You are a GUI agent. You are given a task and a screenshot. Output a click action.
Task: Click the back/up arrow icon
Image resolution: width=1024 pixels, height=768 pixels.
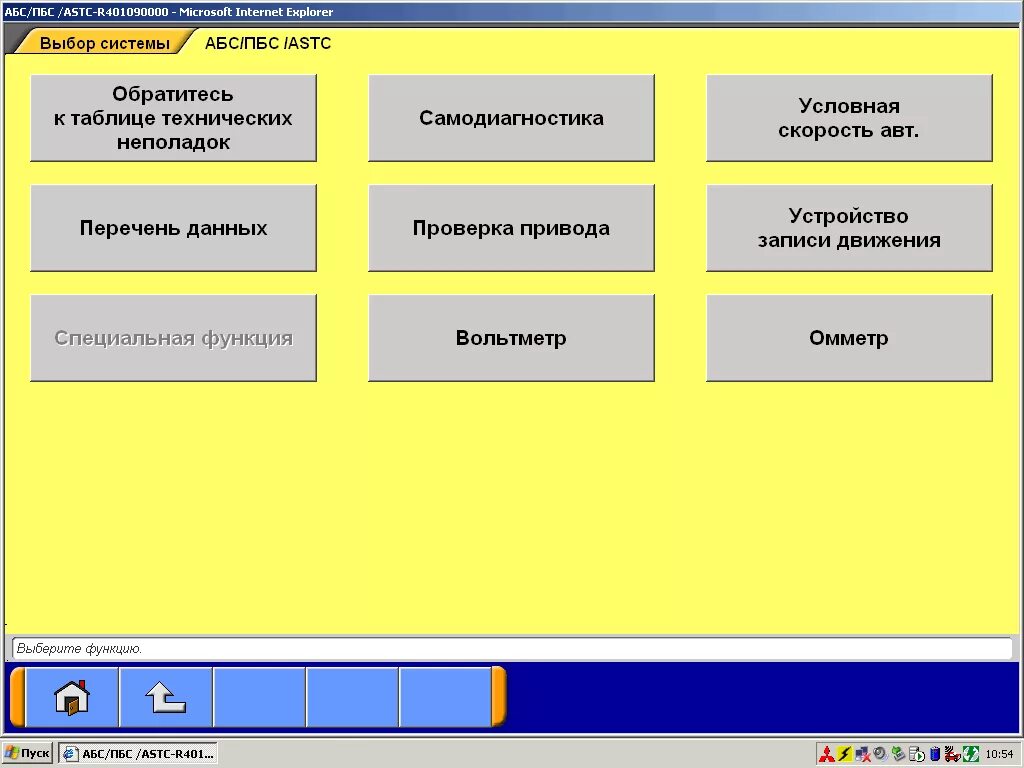[165, 697]
